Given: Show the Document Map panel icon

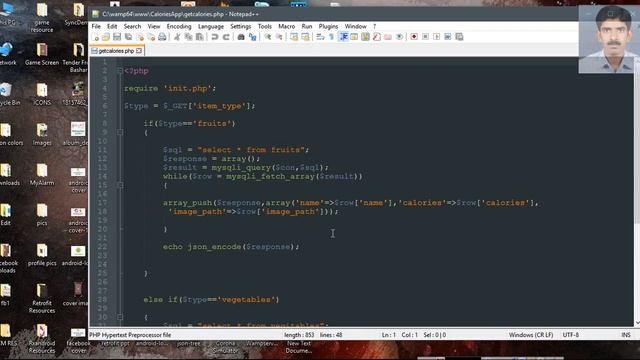Looking at the screenshot, I should point(365,37).
